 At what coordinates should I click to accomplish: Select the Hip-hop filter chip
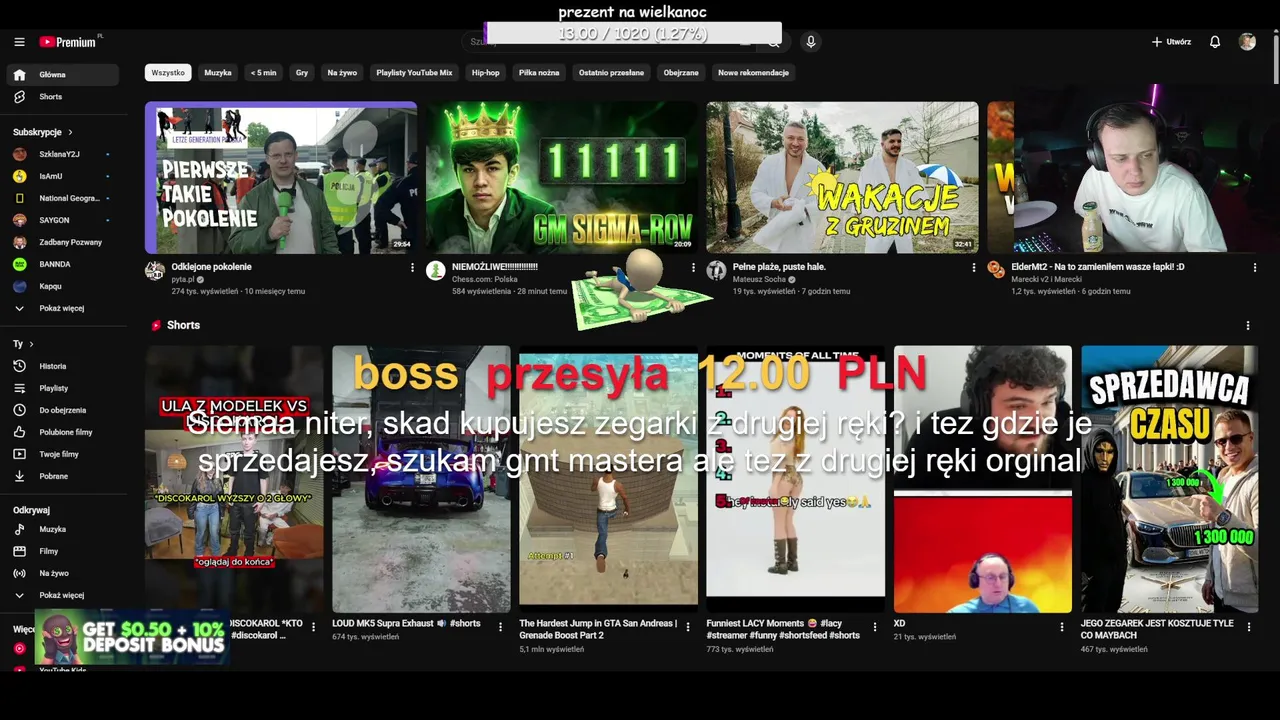485,73
